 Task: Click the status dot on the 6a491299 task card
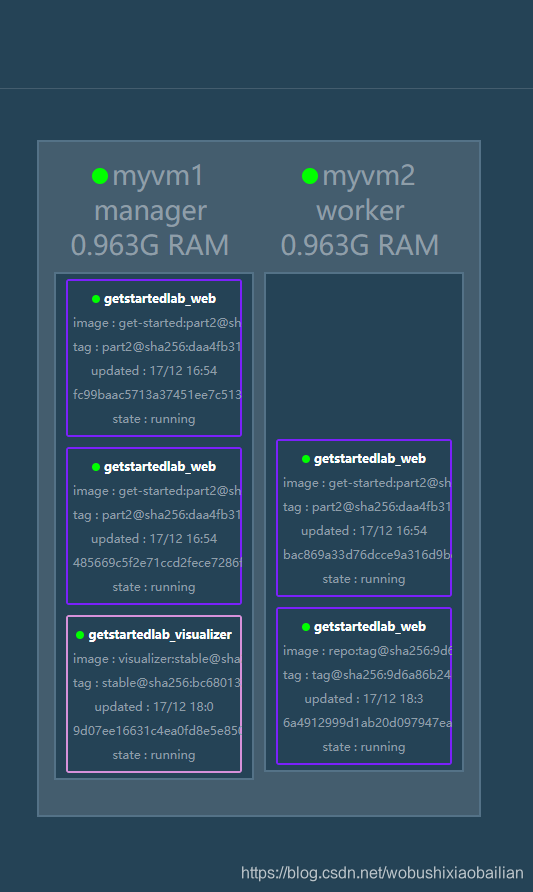[x=305, y=627]
